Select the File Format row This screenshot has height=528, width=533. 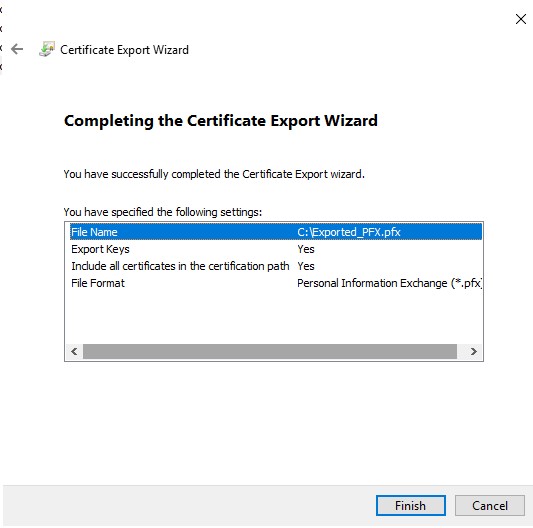276,283
